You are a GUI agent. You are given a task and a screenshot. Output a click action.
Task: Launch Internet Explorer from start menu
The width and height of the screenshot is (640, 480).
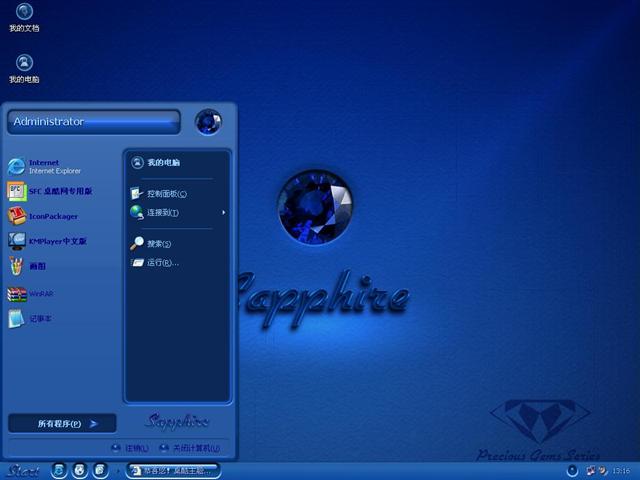pyautogui.click(x=45, y=167)
